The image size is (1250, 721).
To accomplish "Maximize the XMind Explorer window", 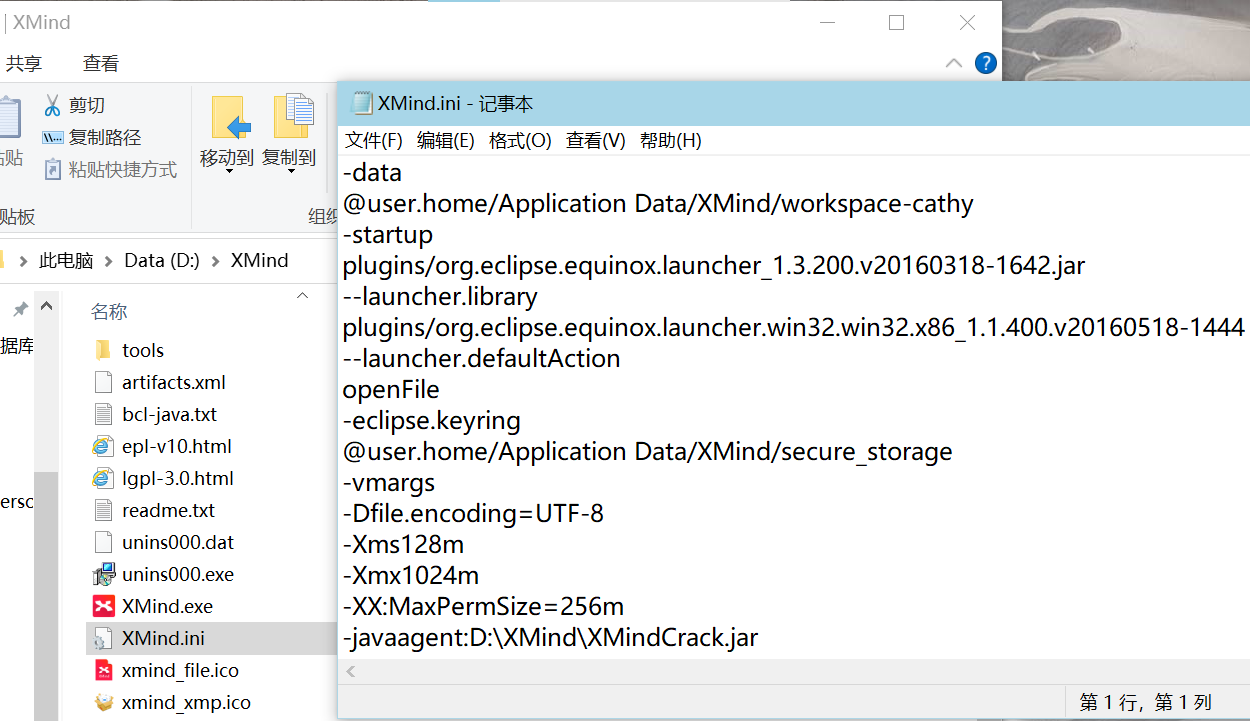I will coord(896,22).
